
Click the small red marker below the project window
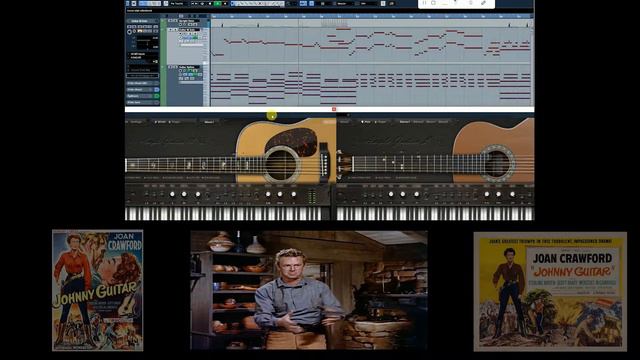point(334,109)
